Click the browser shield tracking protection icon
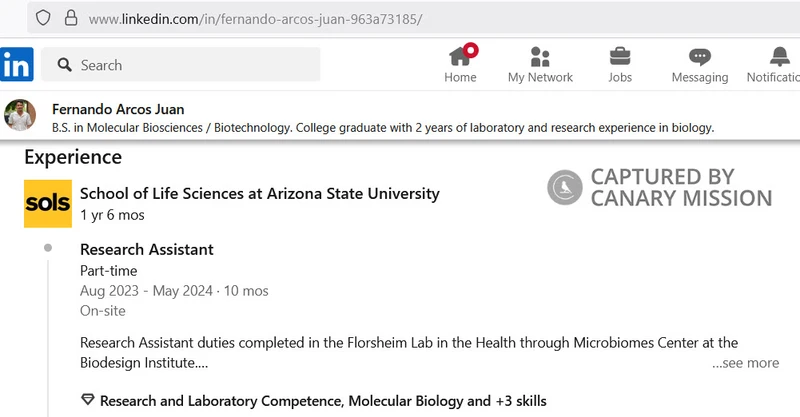The height and width of the screenshot is (417, 800). pyautogui.click(x=43, y=18)
